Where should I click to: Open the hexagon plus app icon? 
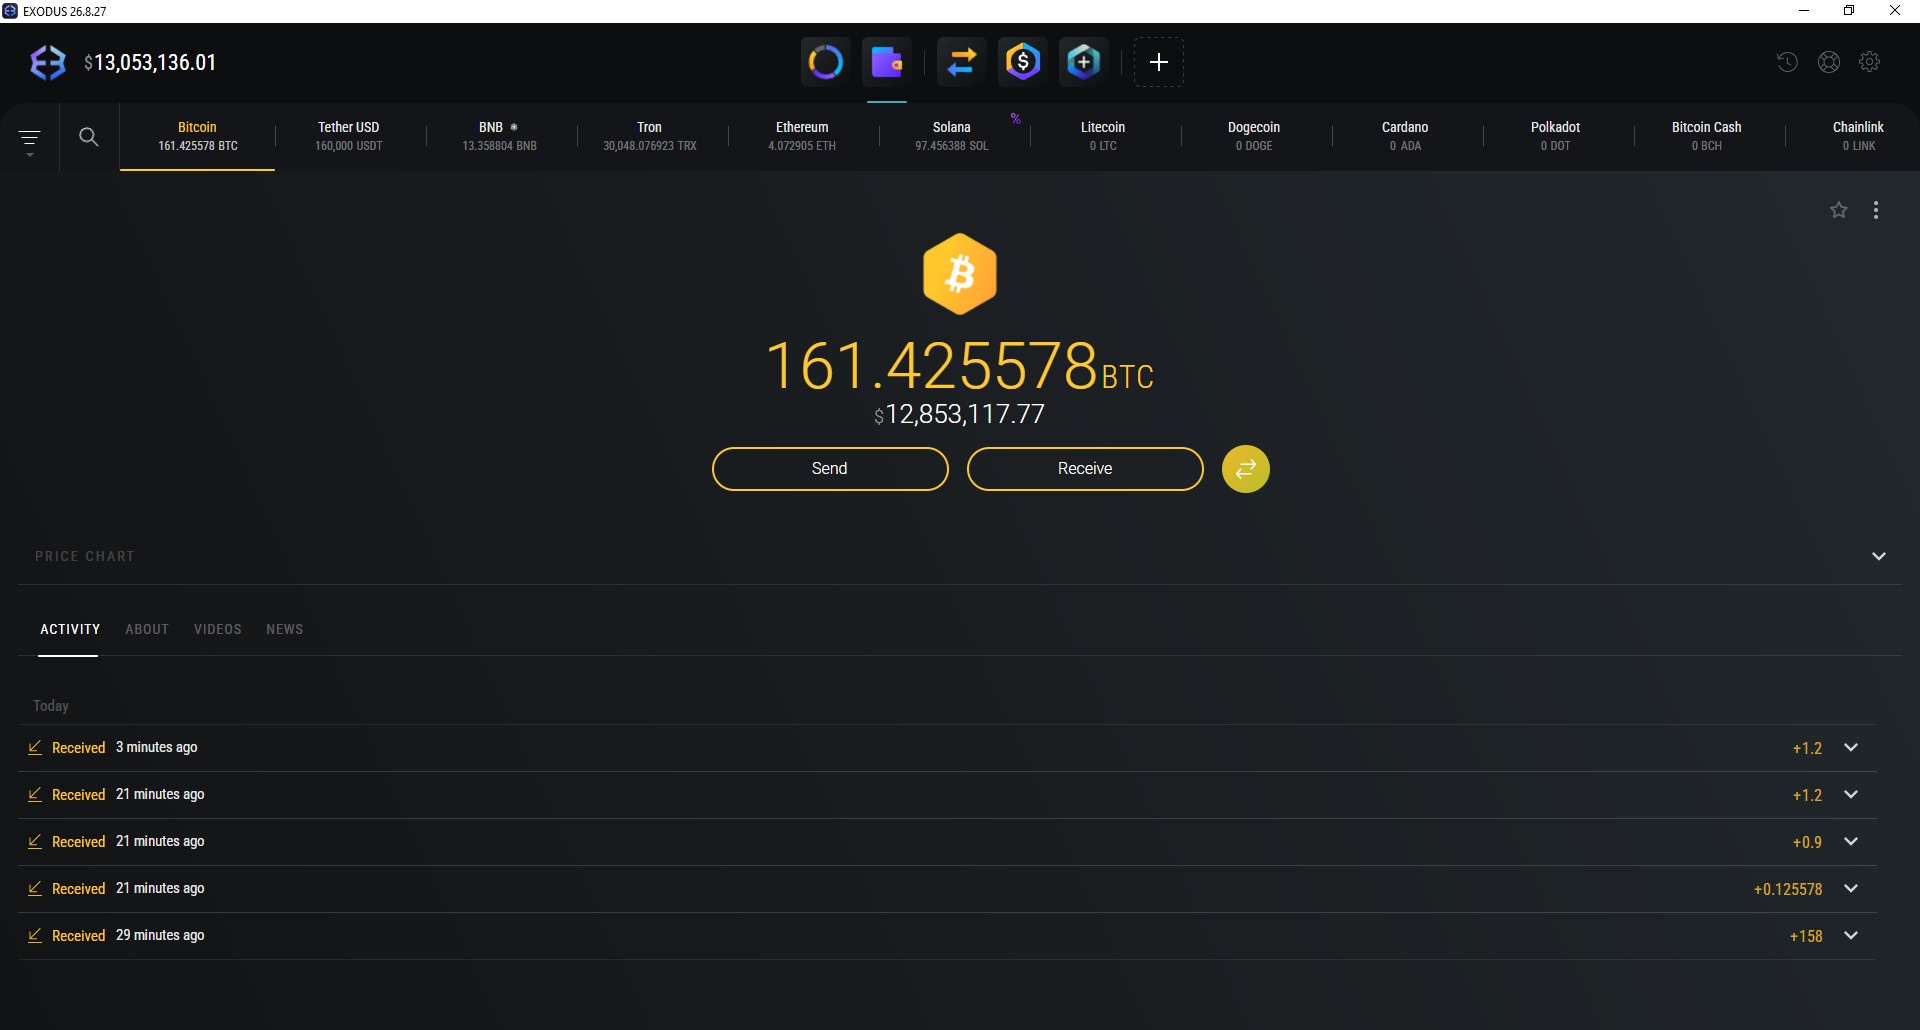tap(1083, 62)
